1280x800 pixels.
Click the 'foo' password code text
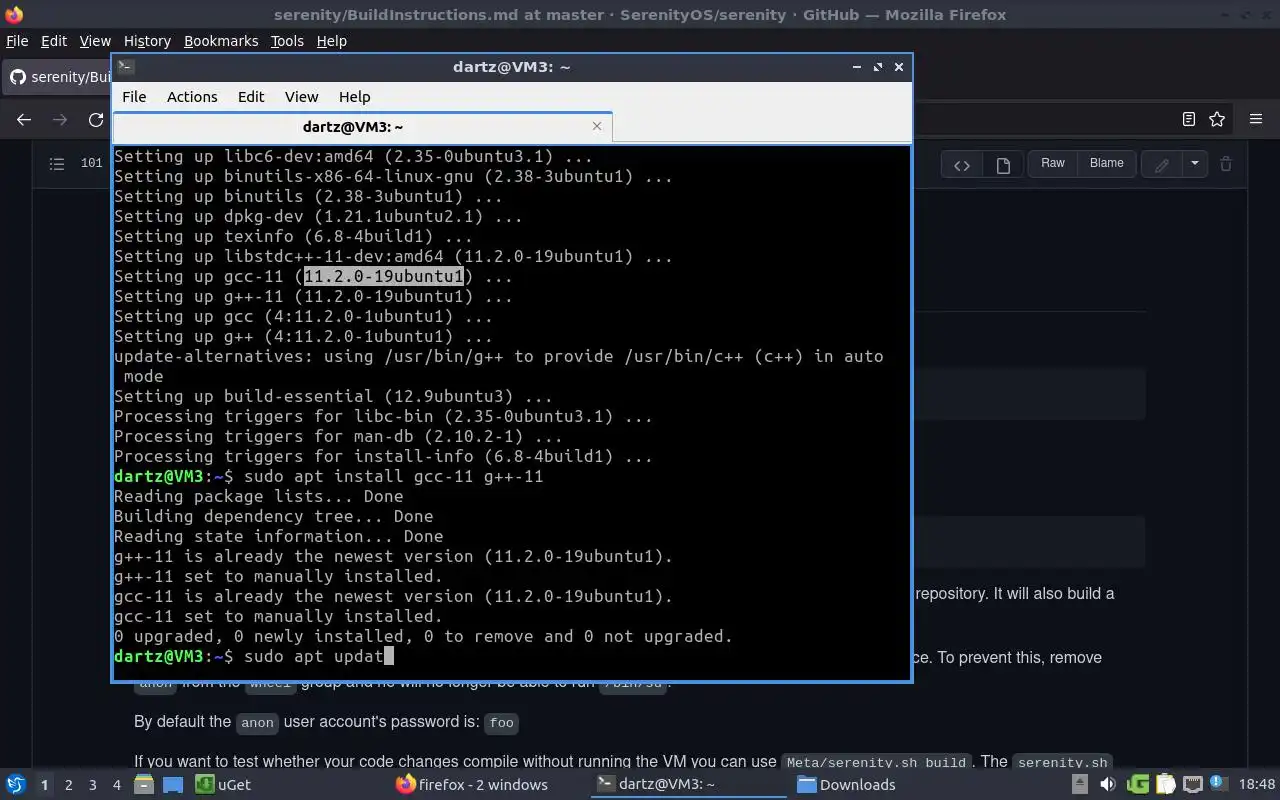[502, 722]
